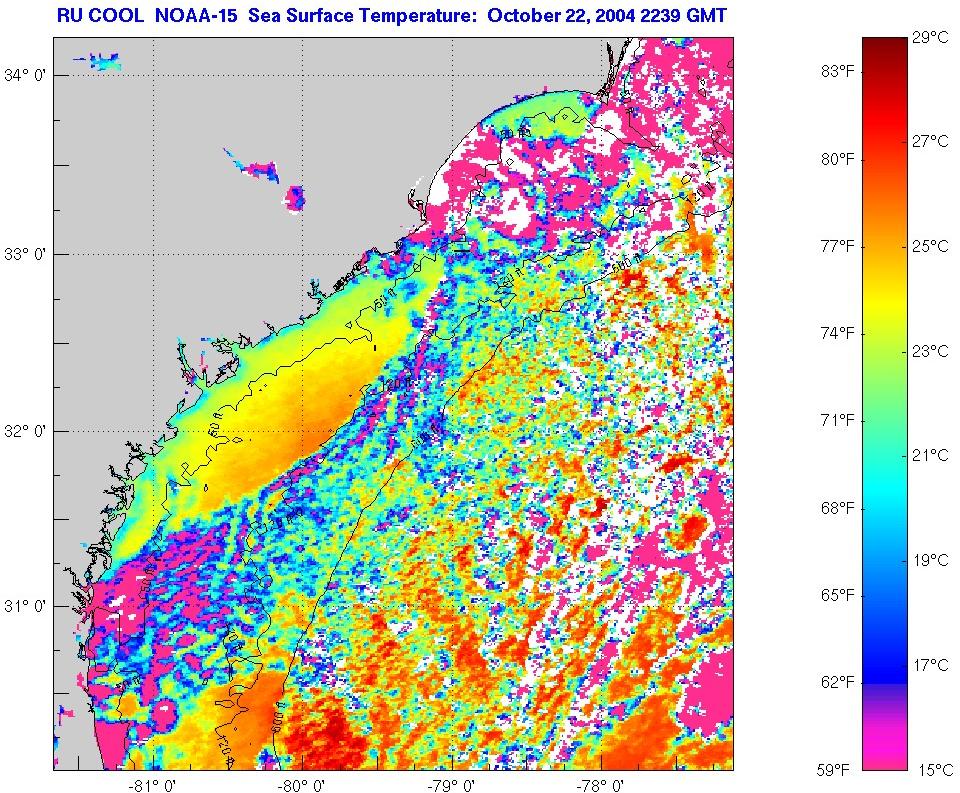
Task: Click the '-79° 0'' longitude label
Action: [452, 784]
